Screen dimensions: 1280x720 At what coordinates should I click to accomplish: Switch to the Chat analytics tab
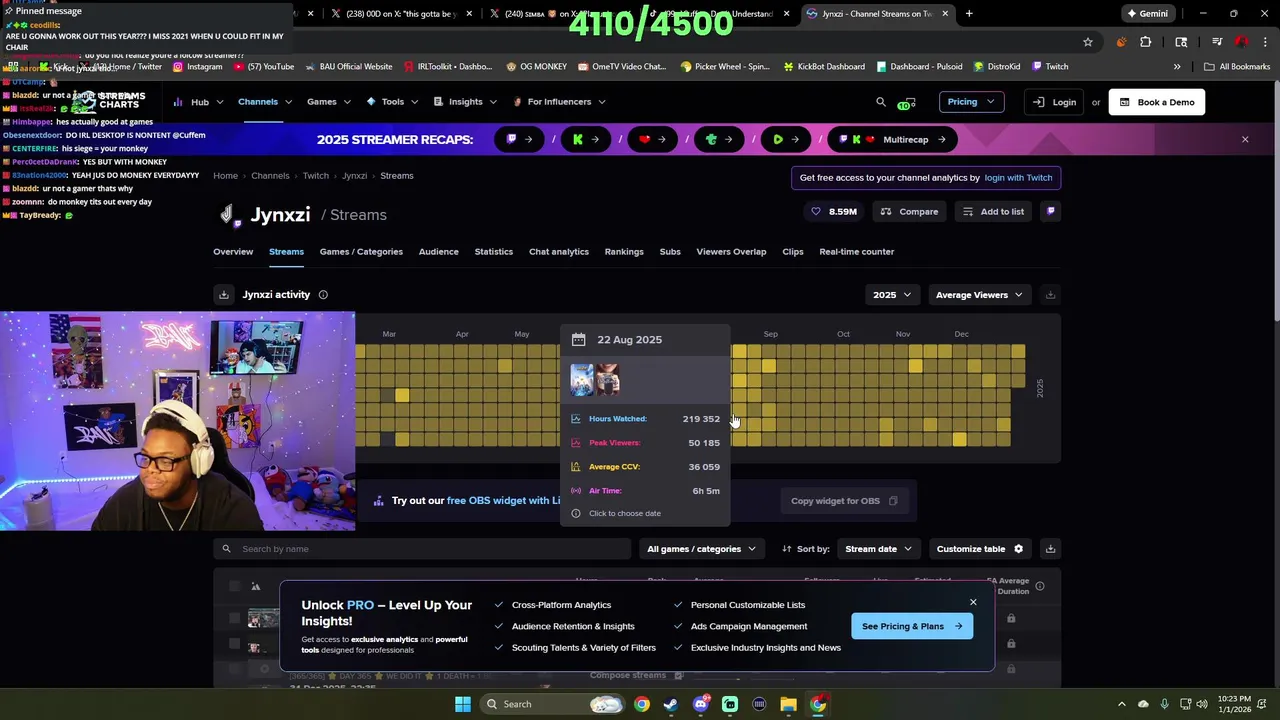pos(558,252)
